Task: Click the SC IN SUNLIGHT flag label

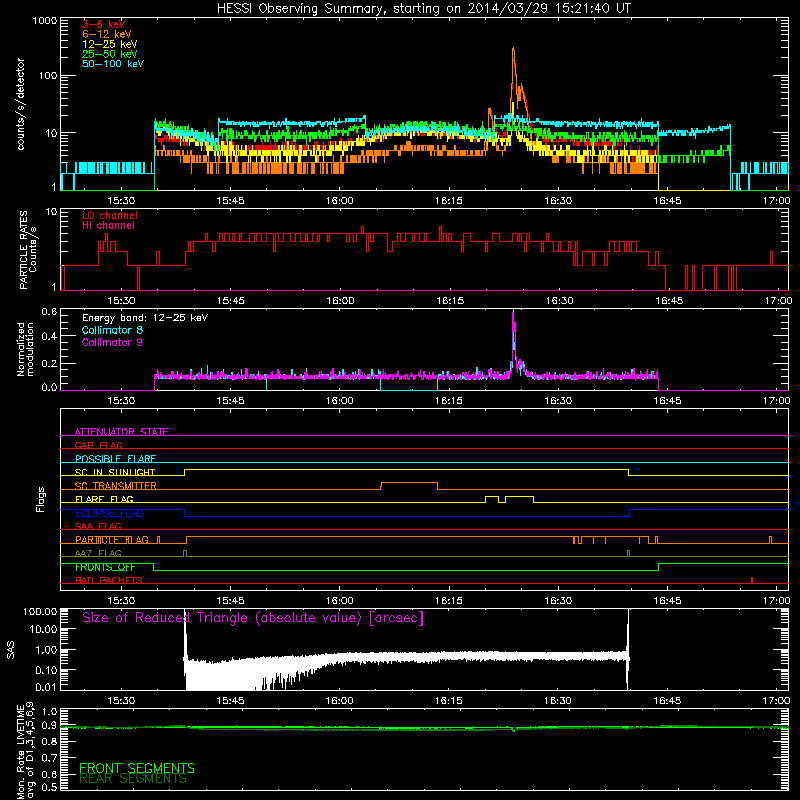Action: tap(115, 472)
